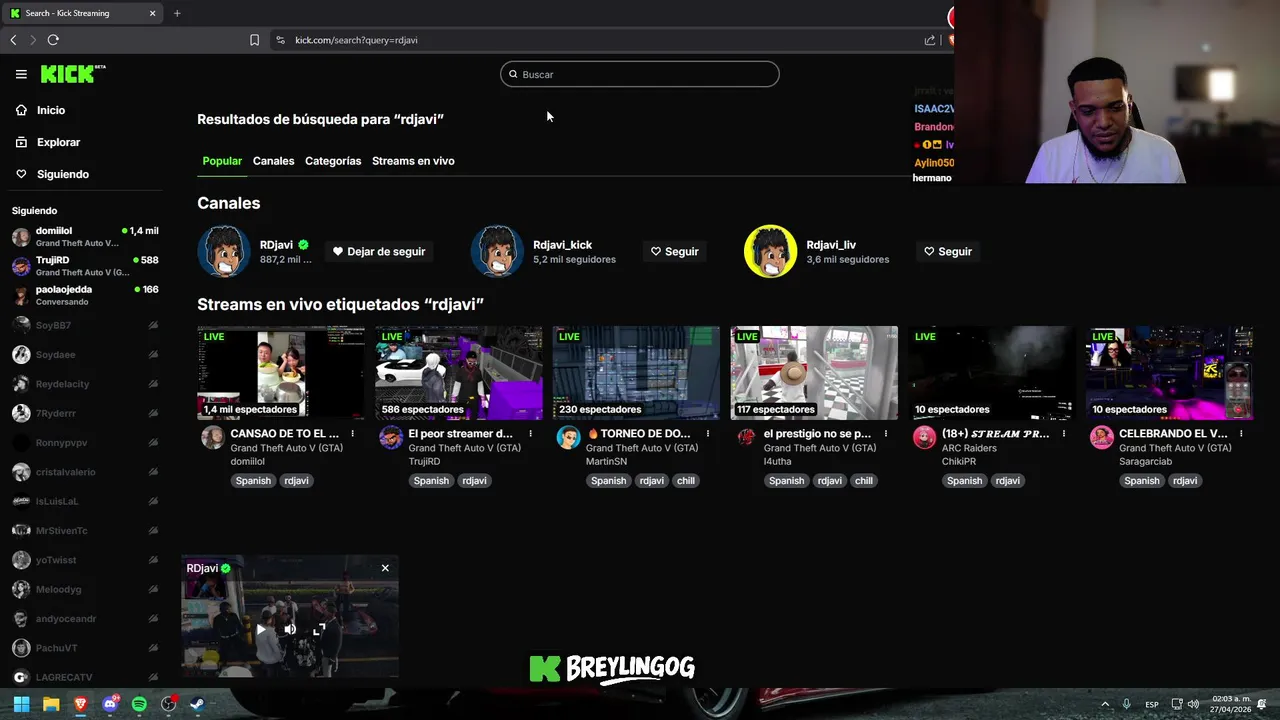Open TrujiRD stream thumbnail with 586 espectadores
Viewport: 1280px width, 720px height.
459,372
